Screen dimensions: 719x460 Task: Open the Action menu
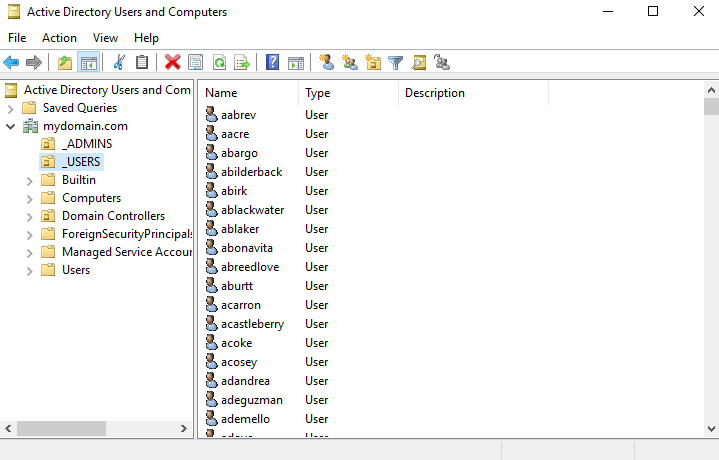click(59, 38)
